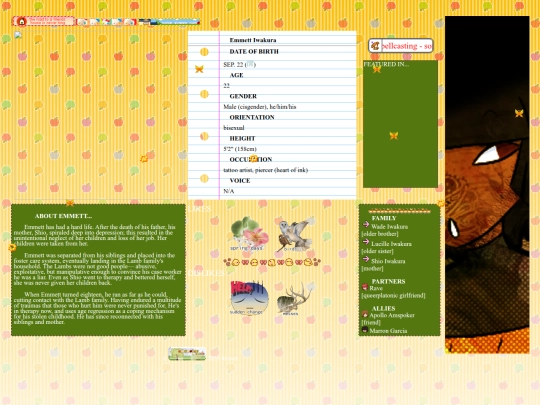Click the pink arrow beside Lucille Iwakura

[x=366, y=242]
